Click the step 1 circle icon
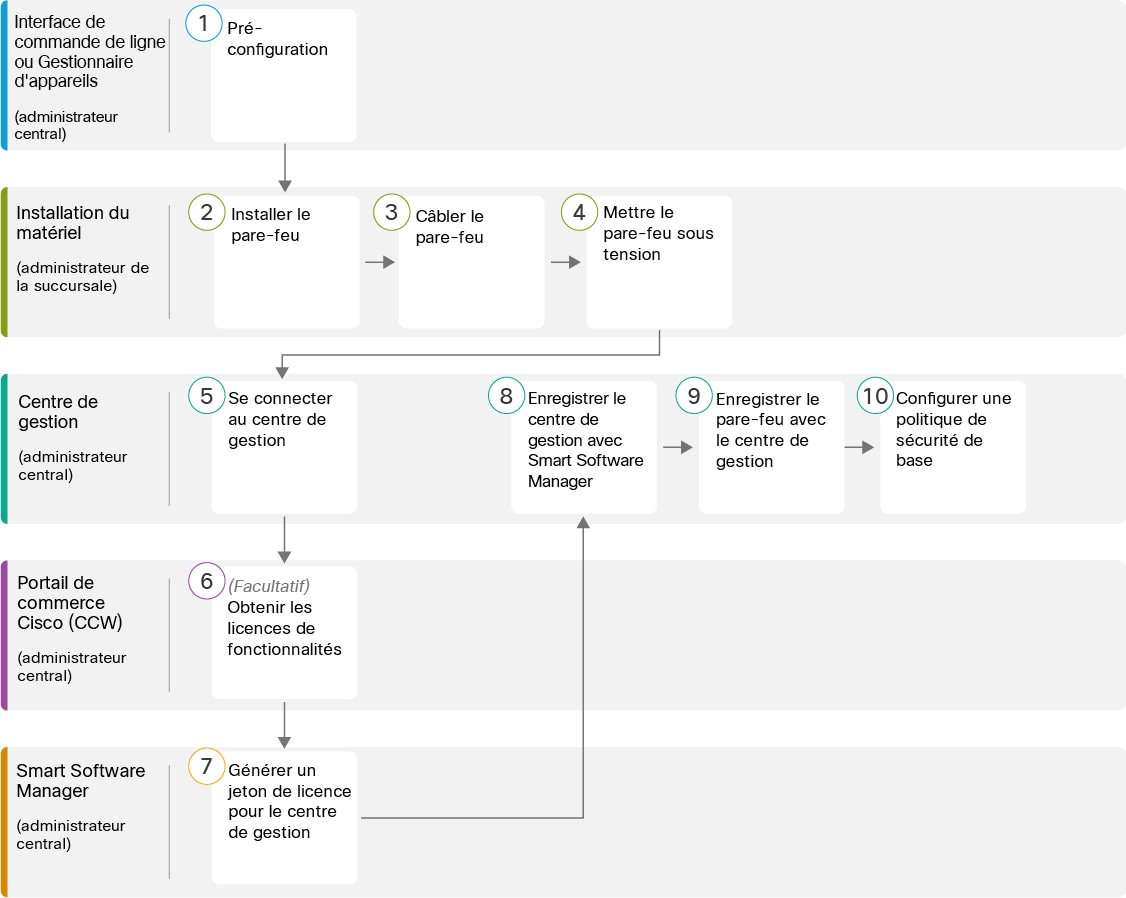1126x898 pixels. (x=204, y=23)
